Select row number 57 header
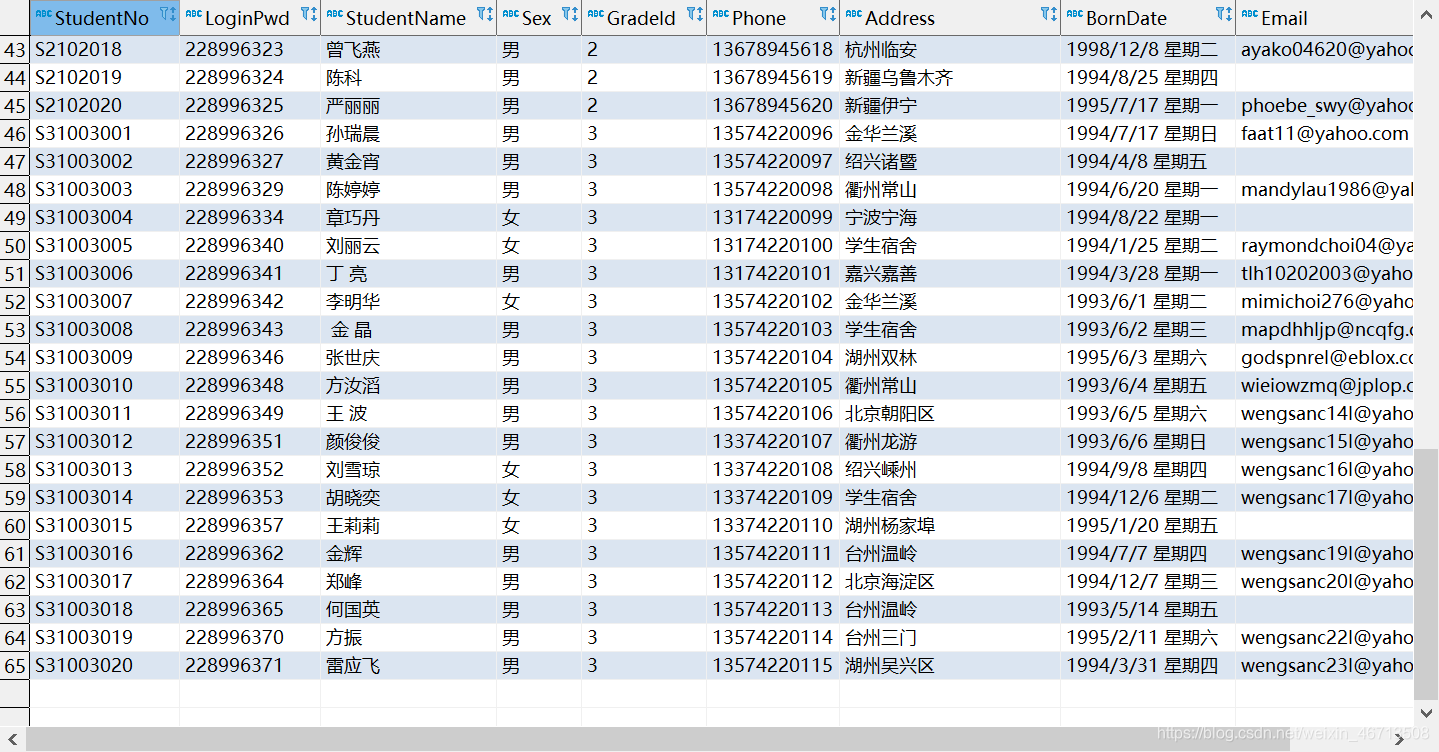The image size is (1439, 752). 15,441
